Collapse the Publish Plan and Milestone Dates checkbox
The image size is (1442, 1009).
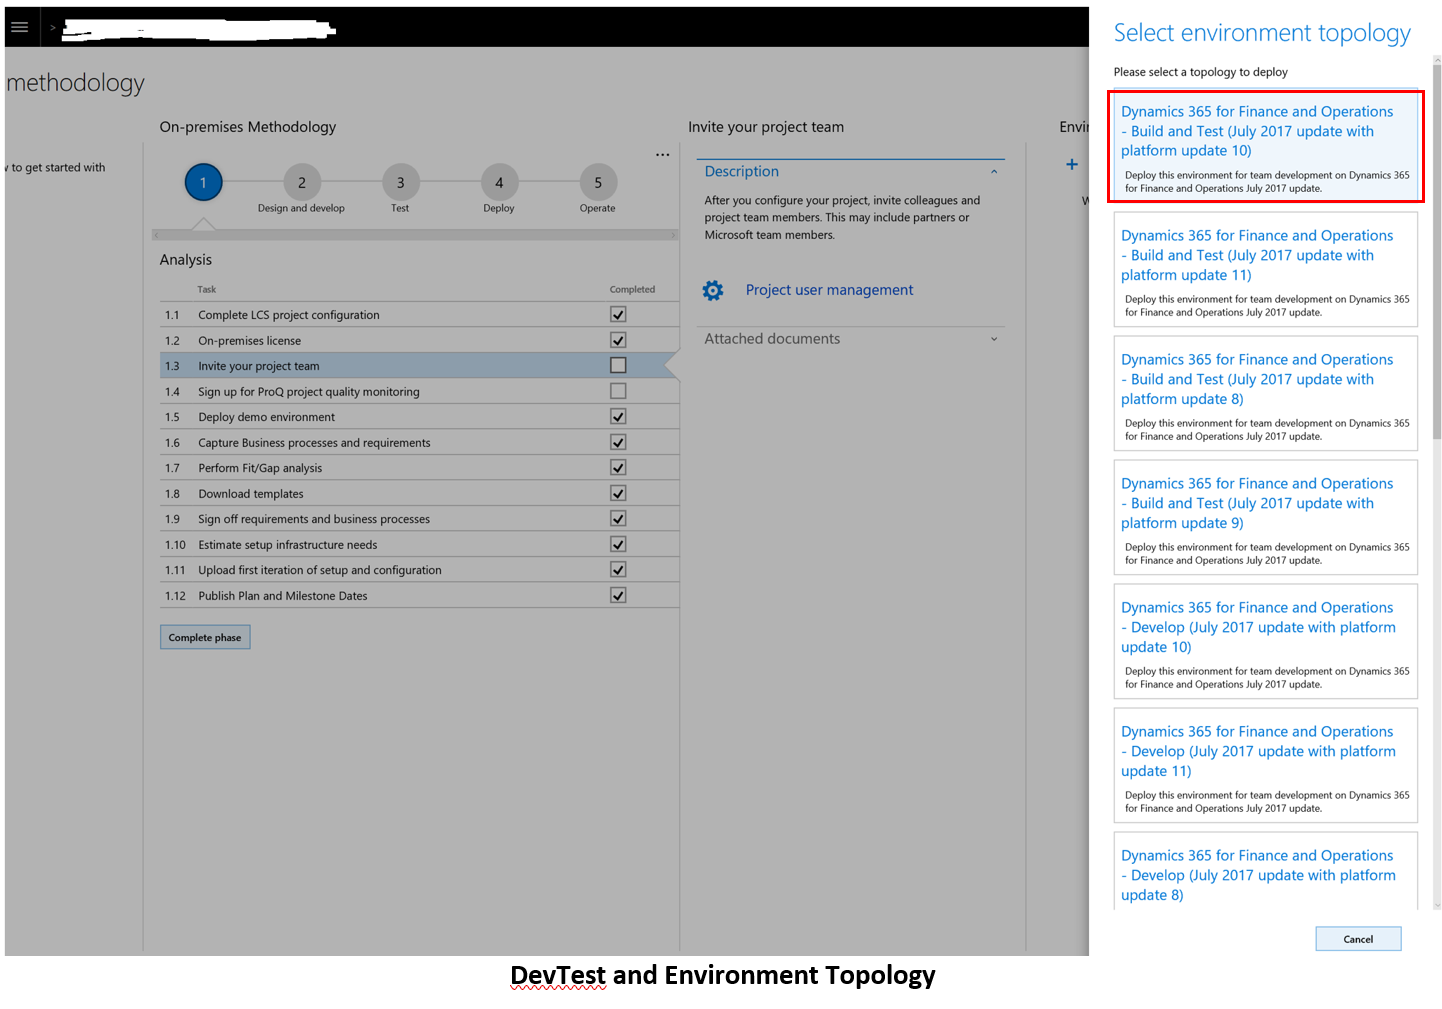point(618,594)
